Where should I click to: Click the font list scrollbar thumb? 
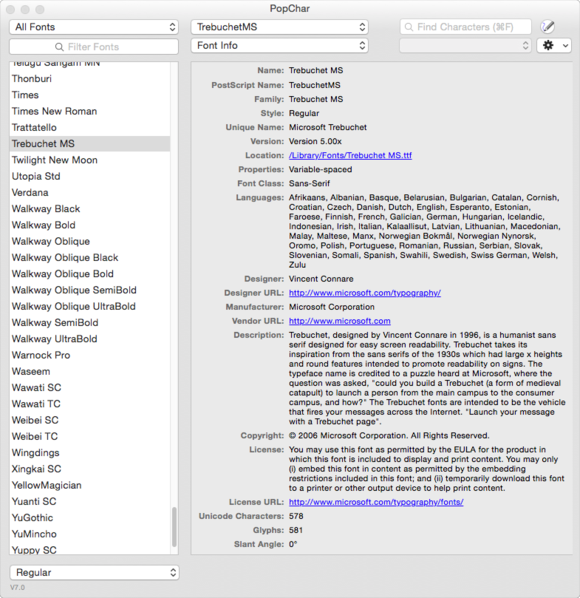[x=174, y=527]
